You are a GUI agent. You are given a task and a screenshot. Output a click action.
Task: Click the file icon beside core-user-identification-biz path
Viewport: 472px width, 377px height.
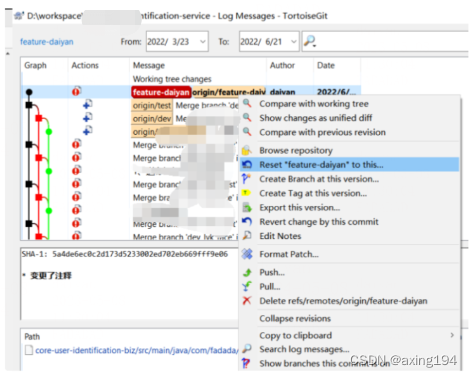point(29,350)
